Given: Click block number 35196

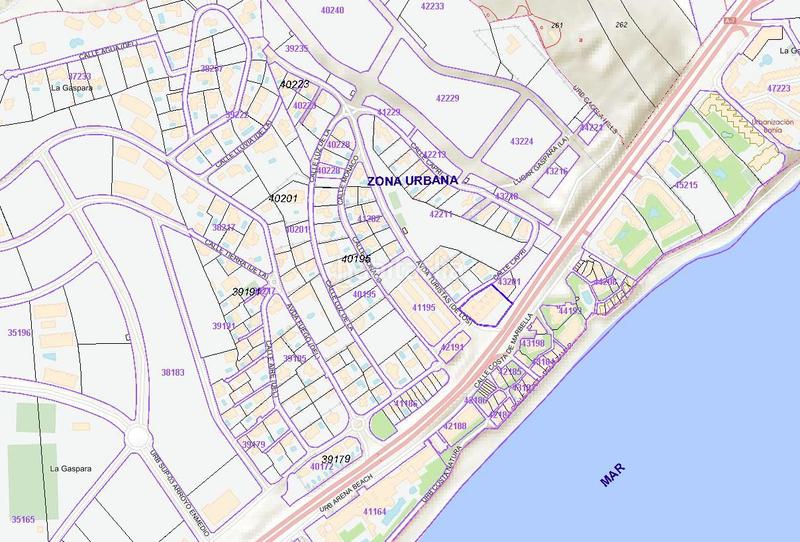Looking at the screenshot, I should point(19,332).
